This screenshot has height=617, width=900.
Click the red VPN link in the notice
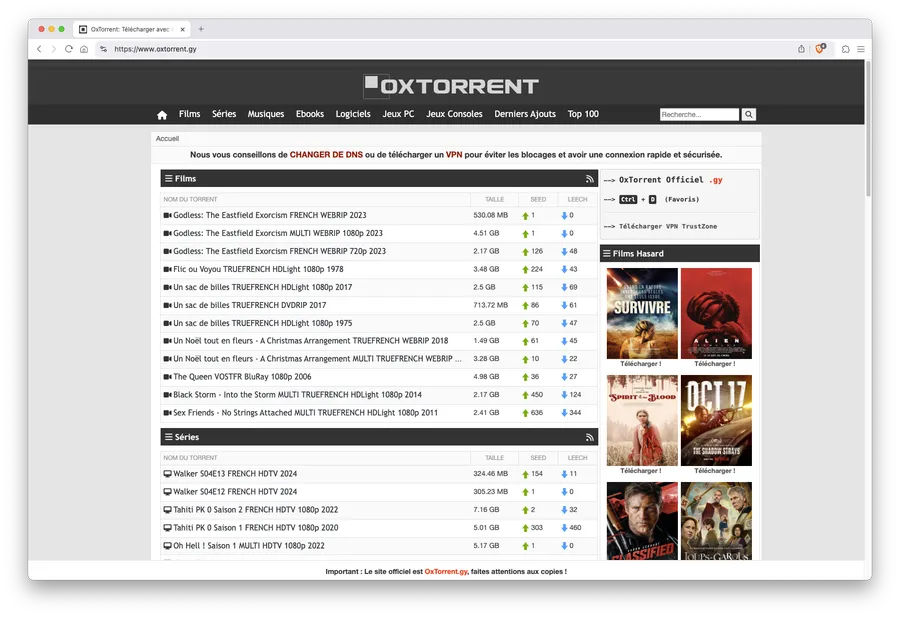tap(454, 155)
